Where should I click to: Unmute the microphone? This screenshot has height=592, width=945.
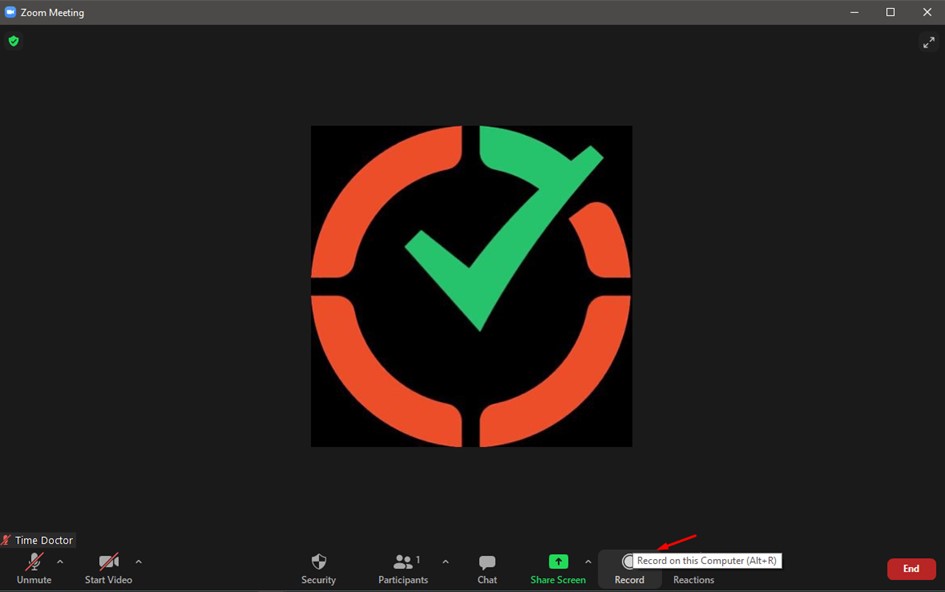point(34,567)
